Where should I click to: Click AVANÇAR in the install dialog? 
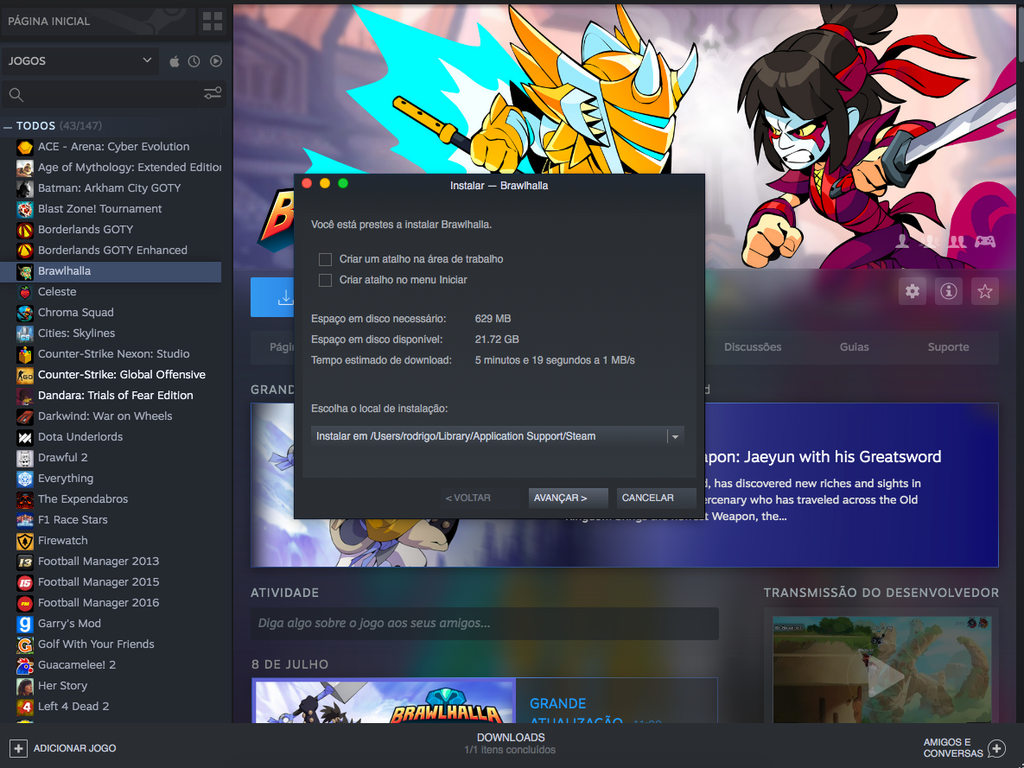568,498
